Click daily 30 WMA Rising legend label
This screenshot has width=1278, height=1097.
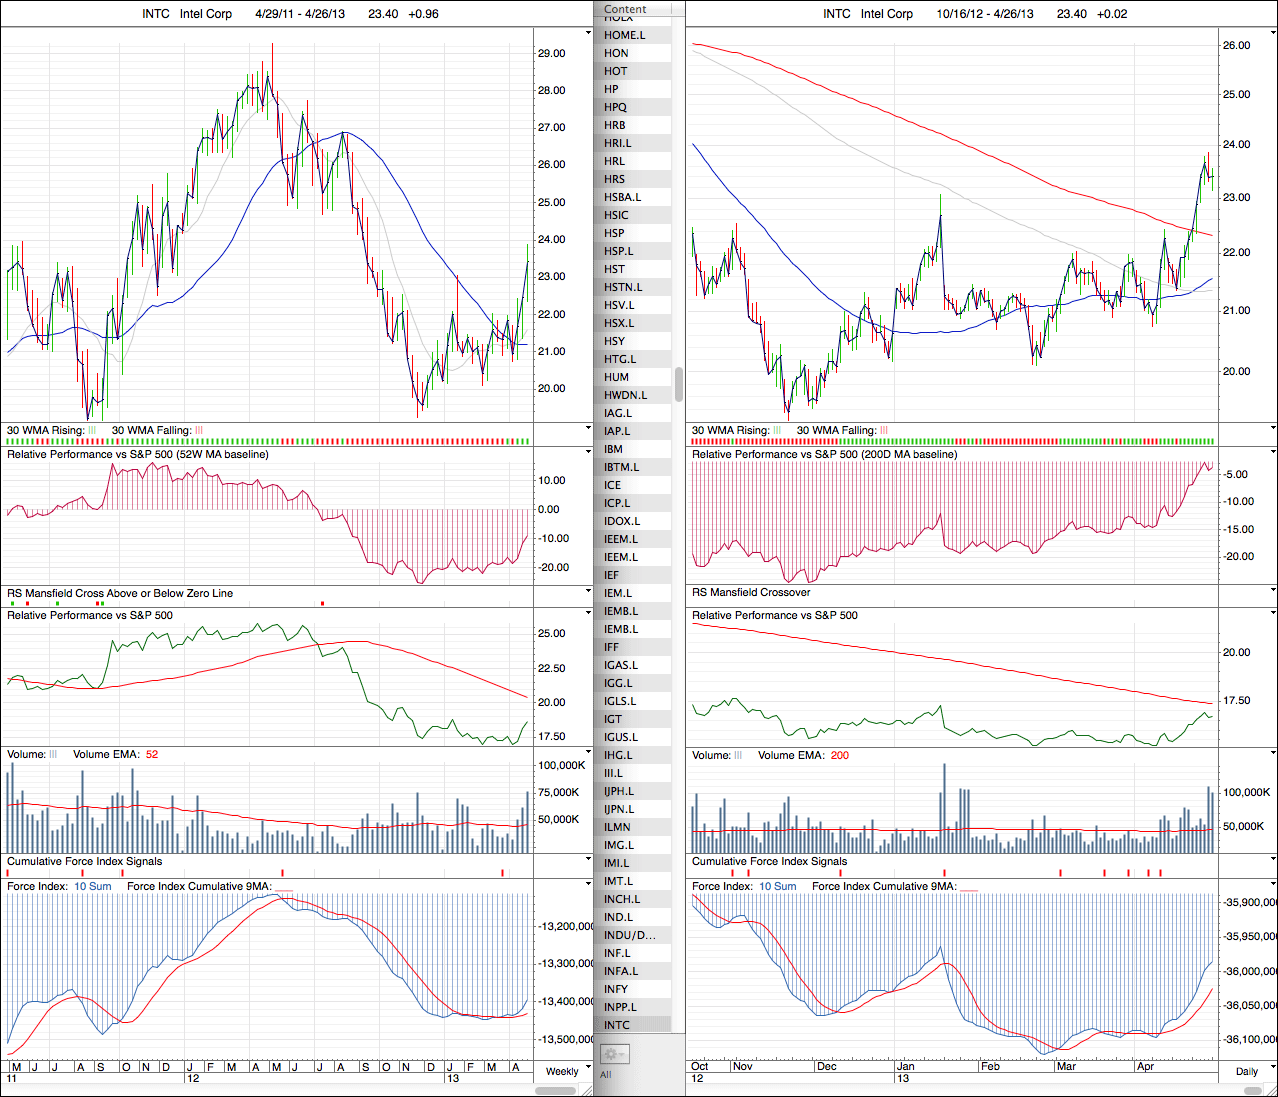(730, 430)
